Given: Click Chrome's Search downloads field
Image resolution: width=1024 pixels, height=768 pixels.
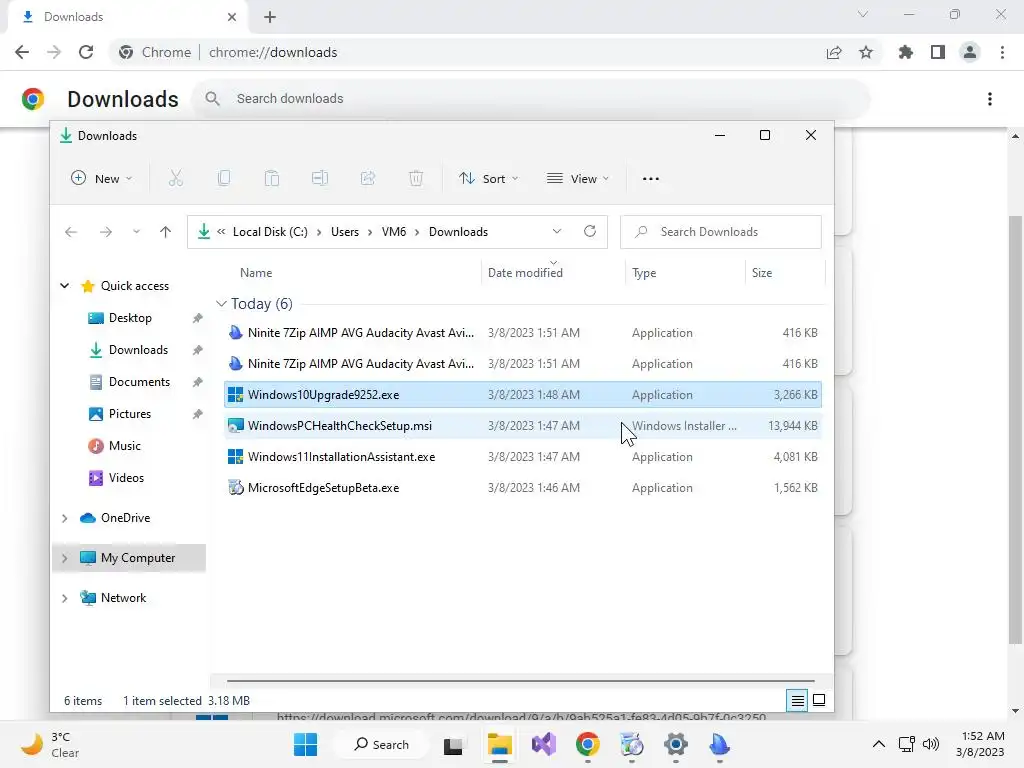Looking at the screenshot, I should [530, 99].
